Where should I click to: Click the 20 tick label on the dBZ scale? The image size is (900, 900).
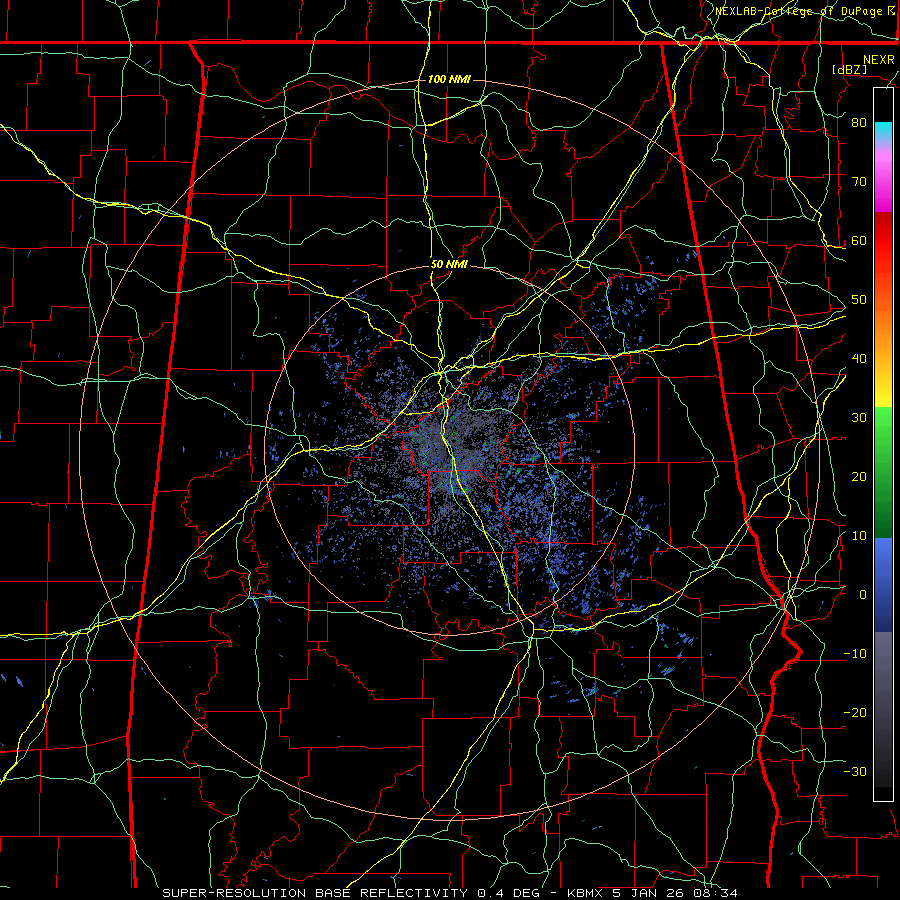click(x=859, y=477)
